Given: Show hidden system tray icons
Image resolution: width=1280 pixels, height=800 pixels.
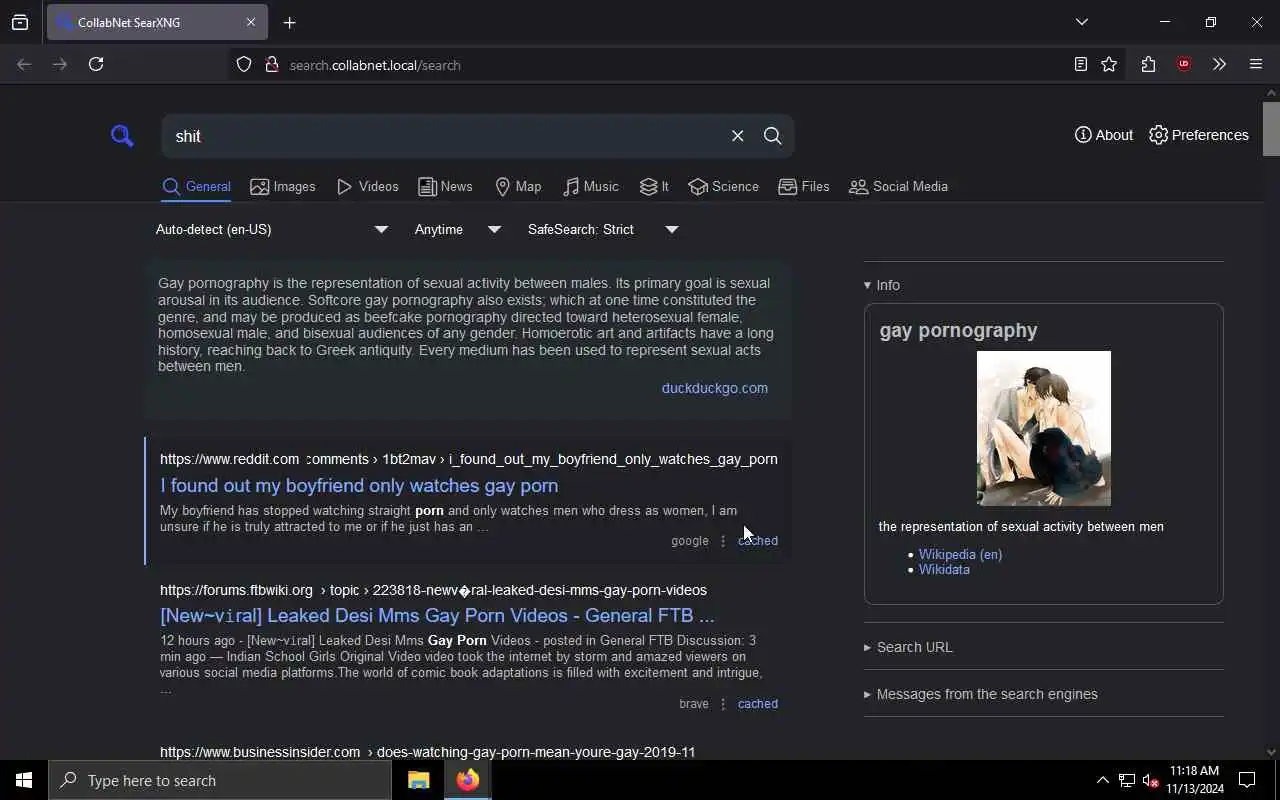Looking at the screenshot, I should point(1102,780).
